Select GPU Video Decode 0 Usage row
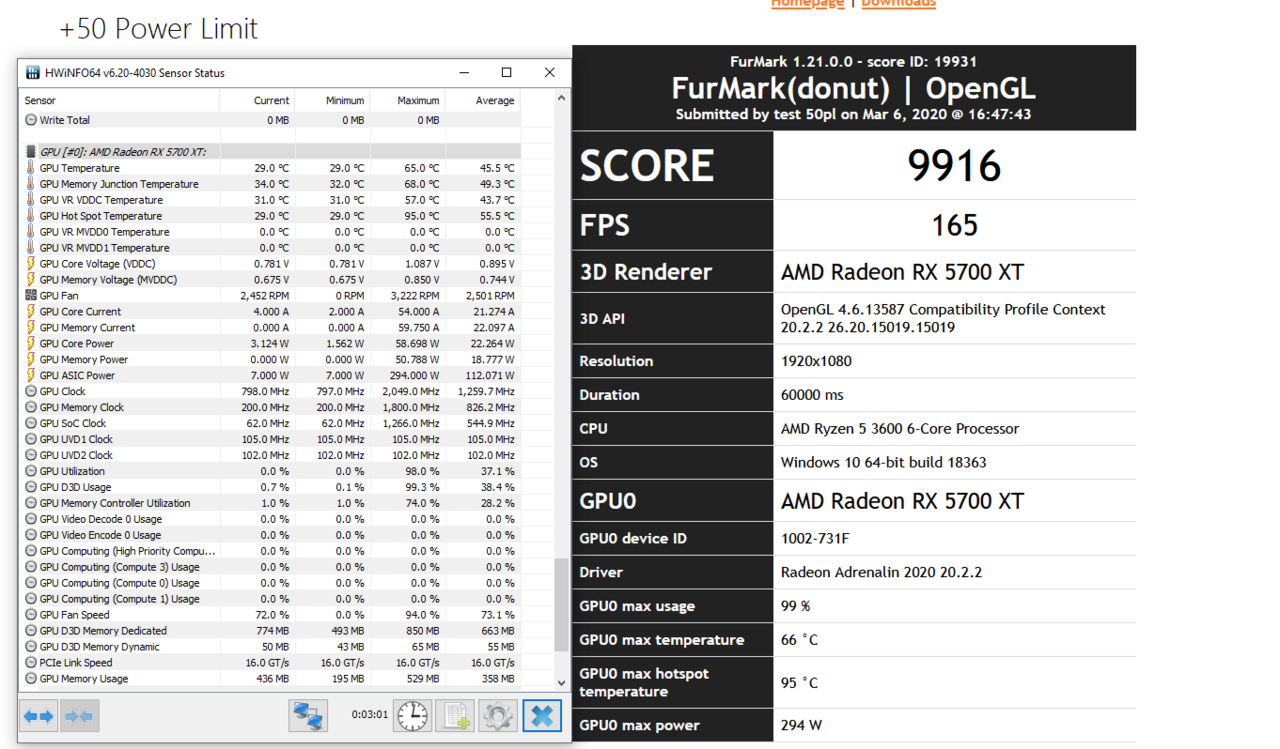This screenshot has width=1280, height=749. pos(270,519)
